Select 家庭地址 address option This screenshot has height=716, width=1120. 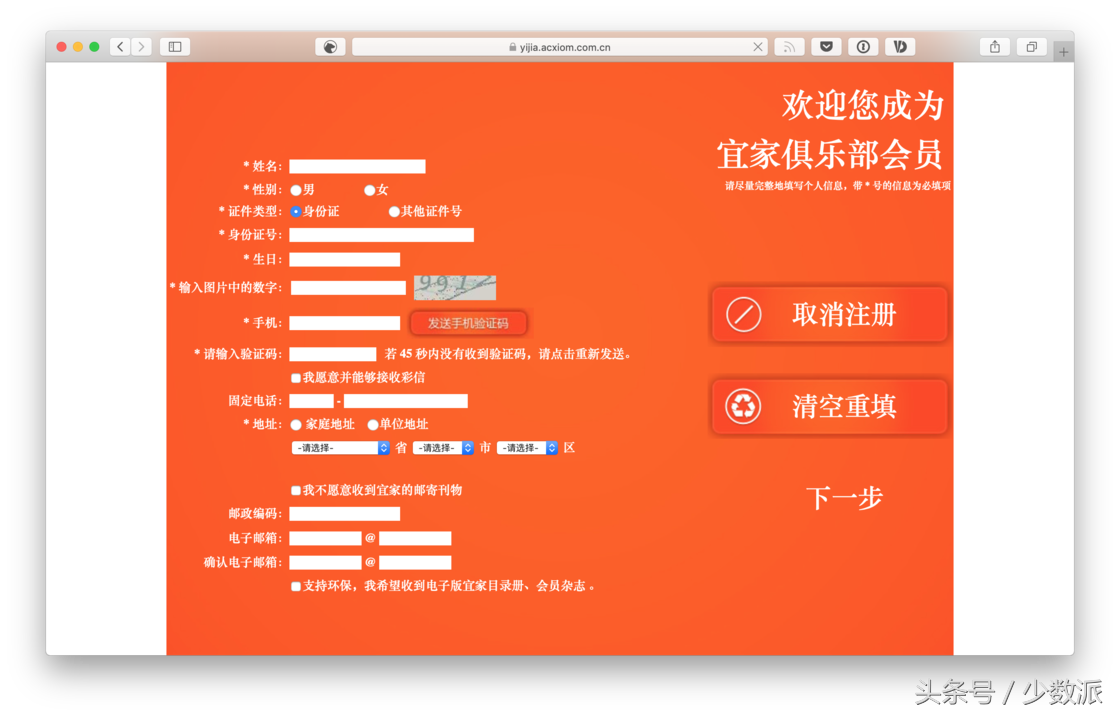[296, 425]
